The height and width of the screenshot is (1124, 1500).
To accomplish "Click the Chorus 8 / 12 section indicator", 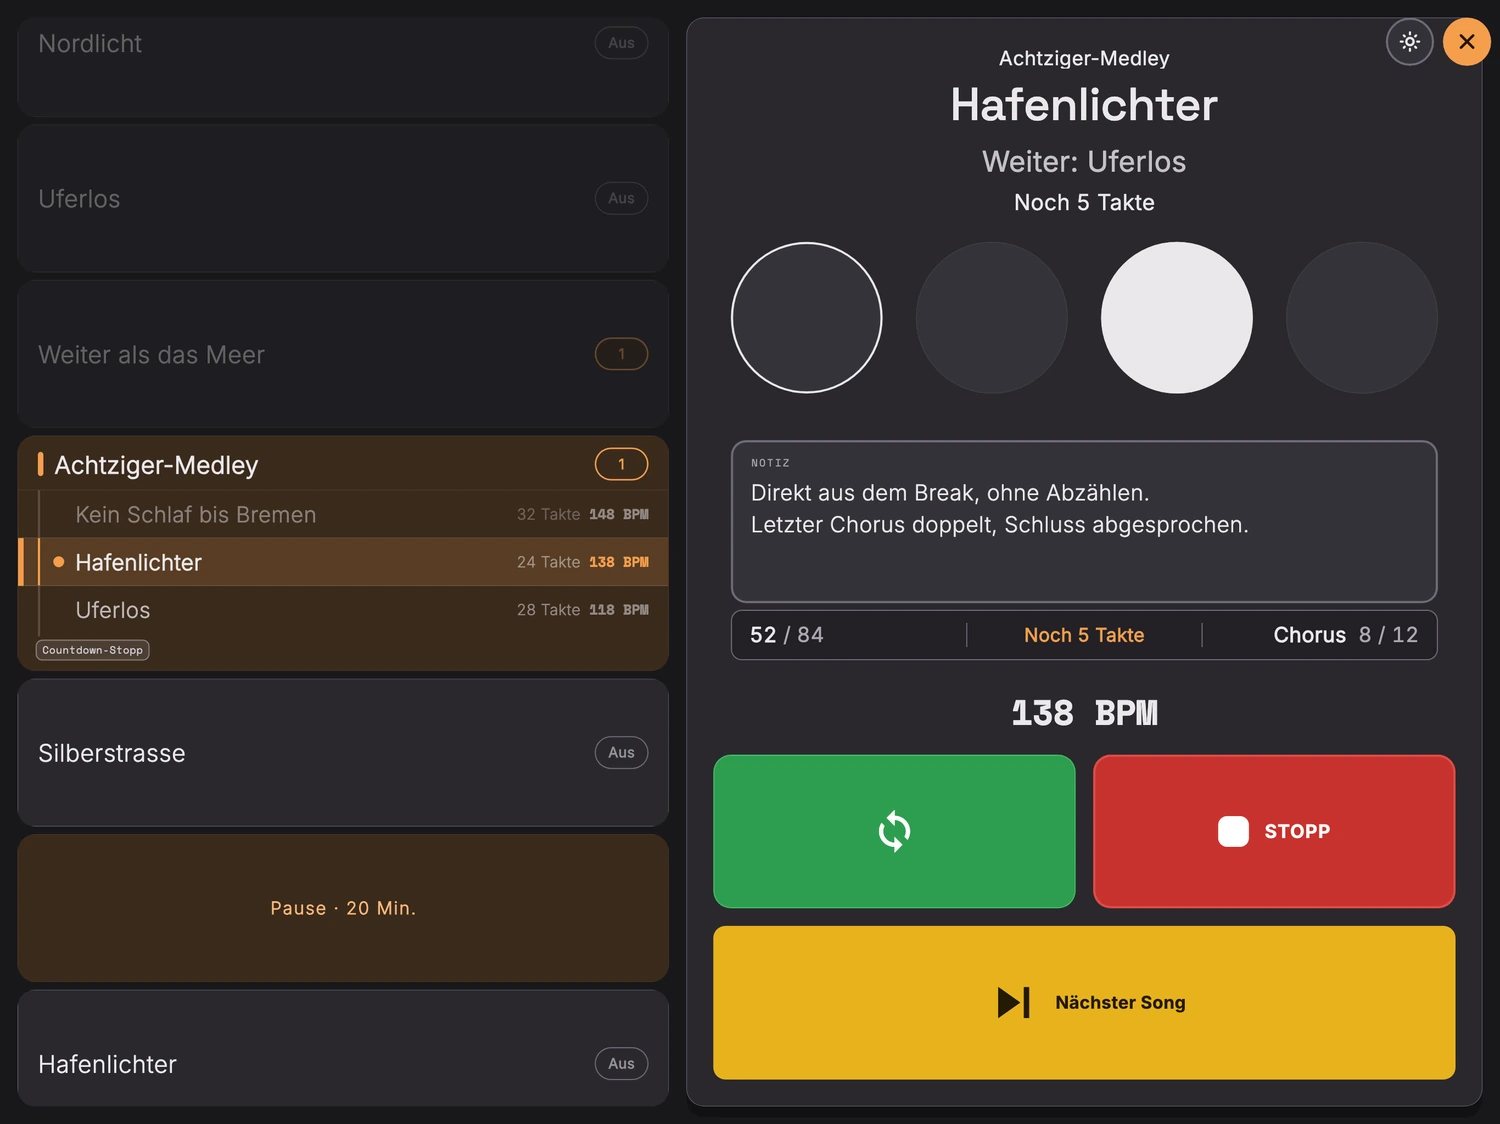I will pos(1345,635).
